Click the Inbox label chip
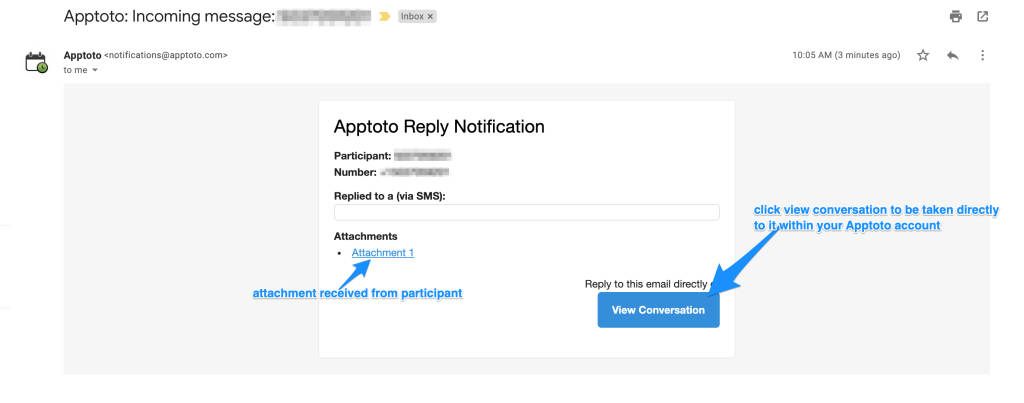The height and width of the screenshot is (403, 1024). click(x=417, y=17)
